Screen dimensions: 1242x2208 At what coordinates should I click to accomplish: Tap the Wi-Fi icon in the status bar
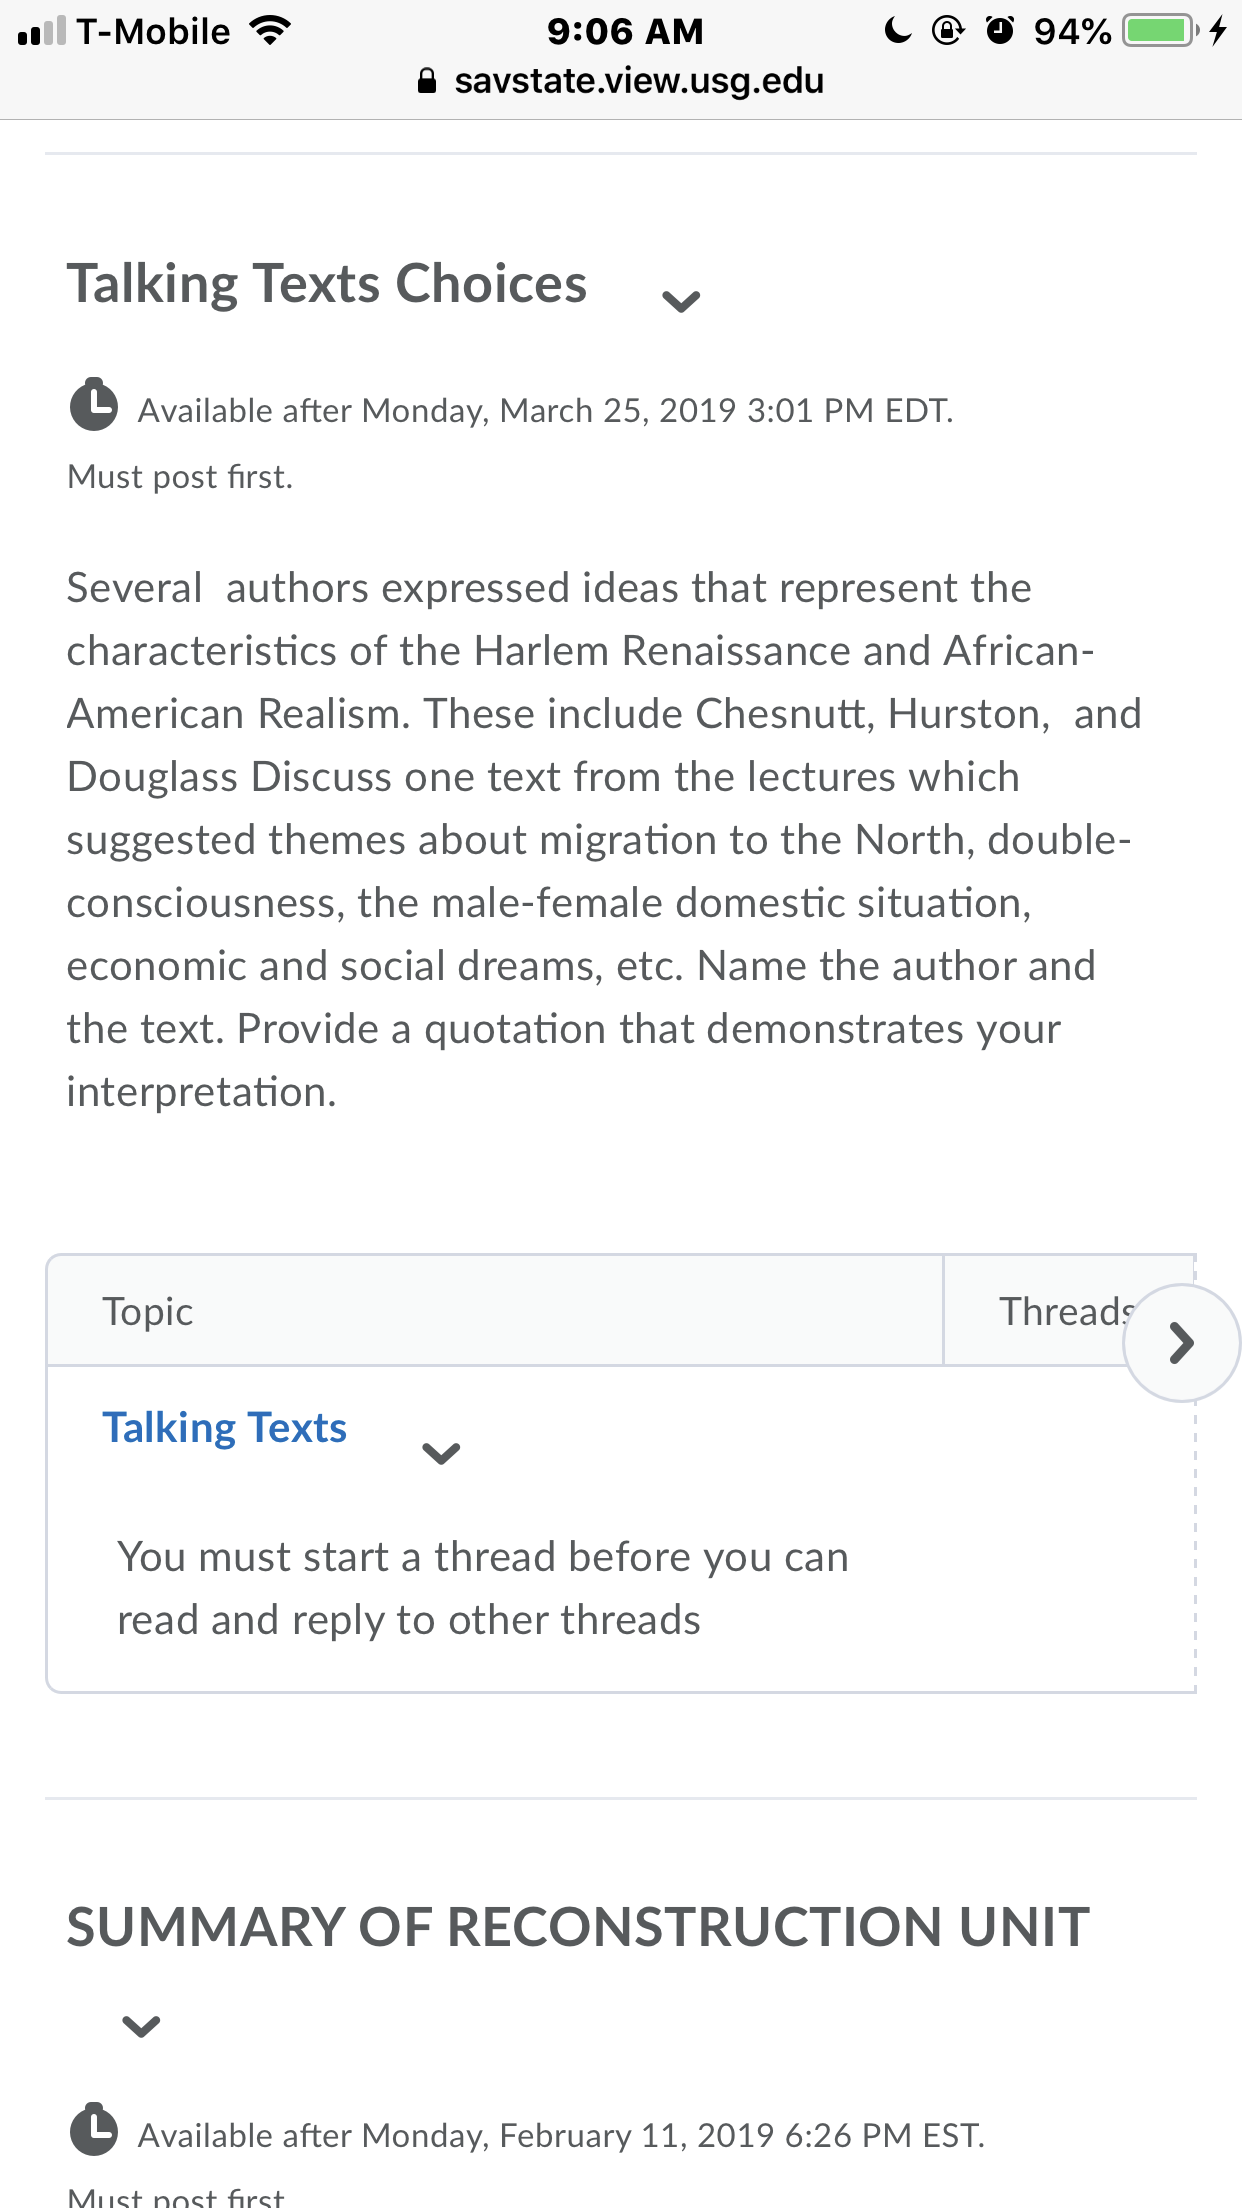270,31
